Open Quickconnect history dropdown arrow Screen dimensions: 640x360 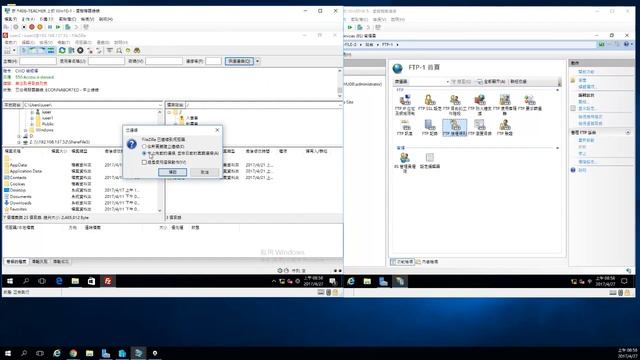click(x=258, y=61)
